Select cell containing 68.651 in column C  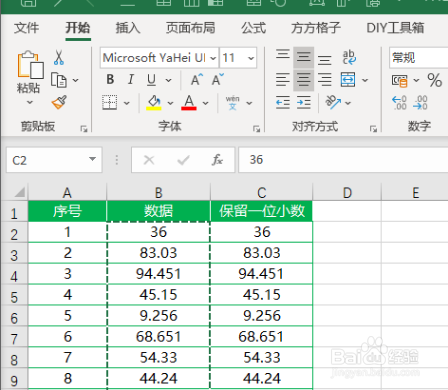262,337
